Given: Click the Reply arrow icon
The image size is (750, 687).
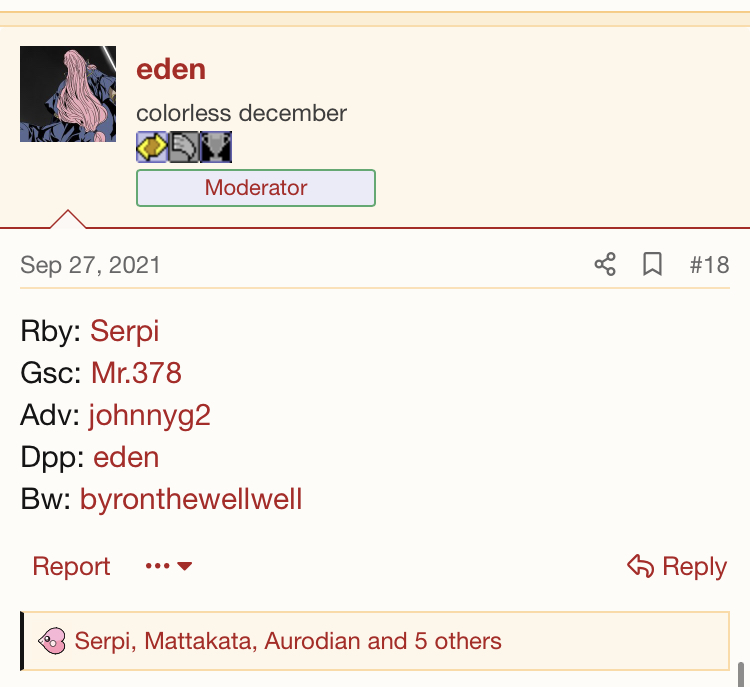Looking at the screenshot, I should point(640,566).
